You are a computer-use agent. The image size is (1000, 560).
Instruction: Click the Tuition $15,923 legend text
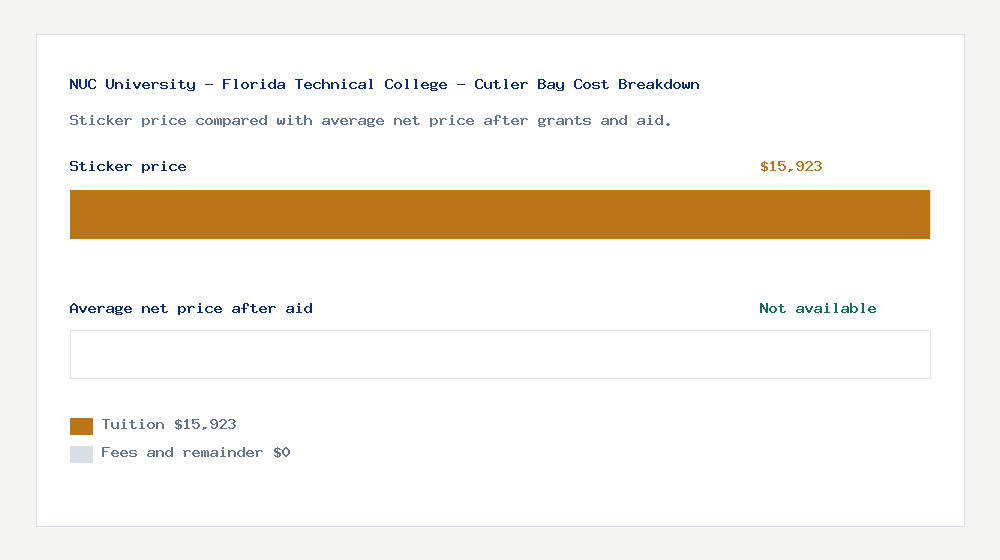pos(168,425)
